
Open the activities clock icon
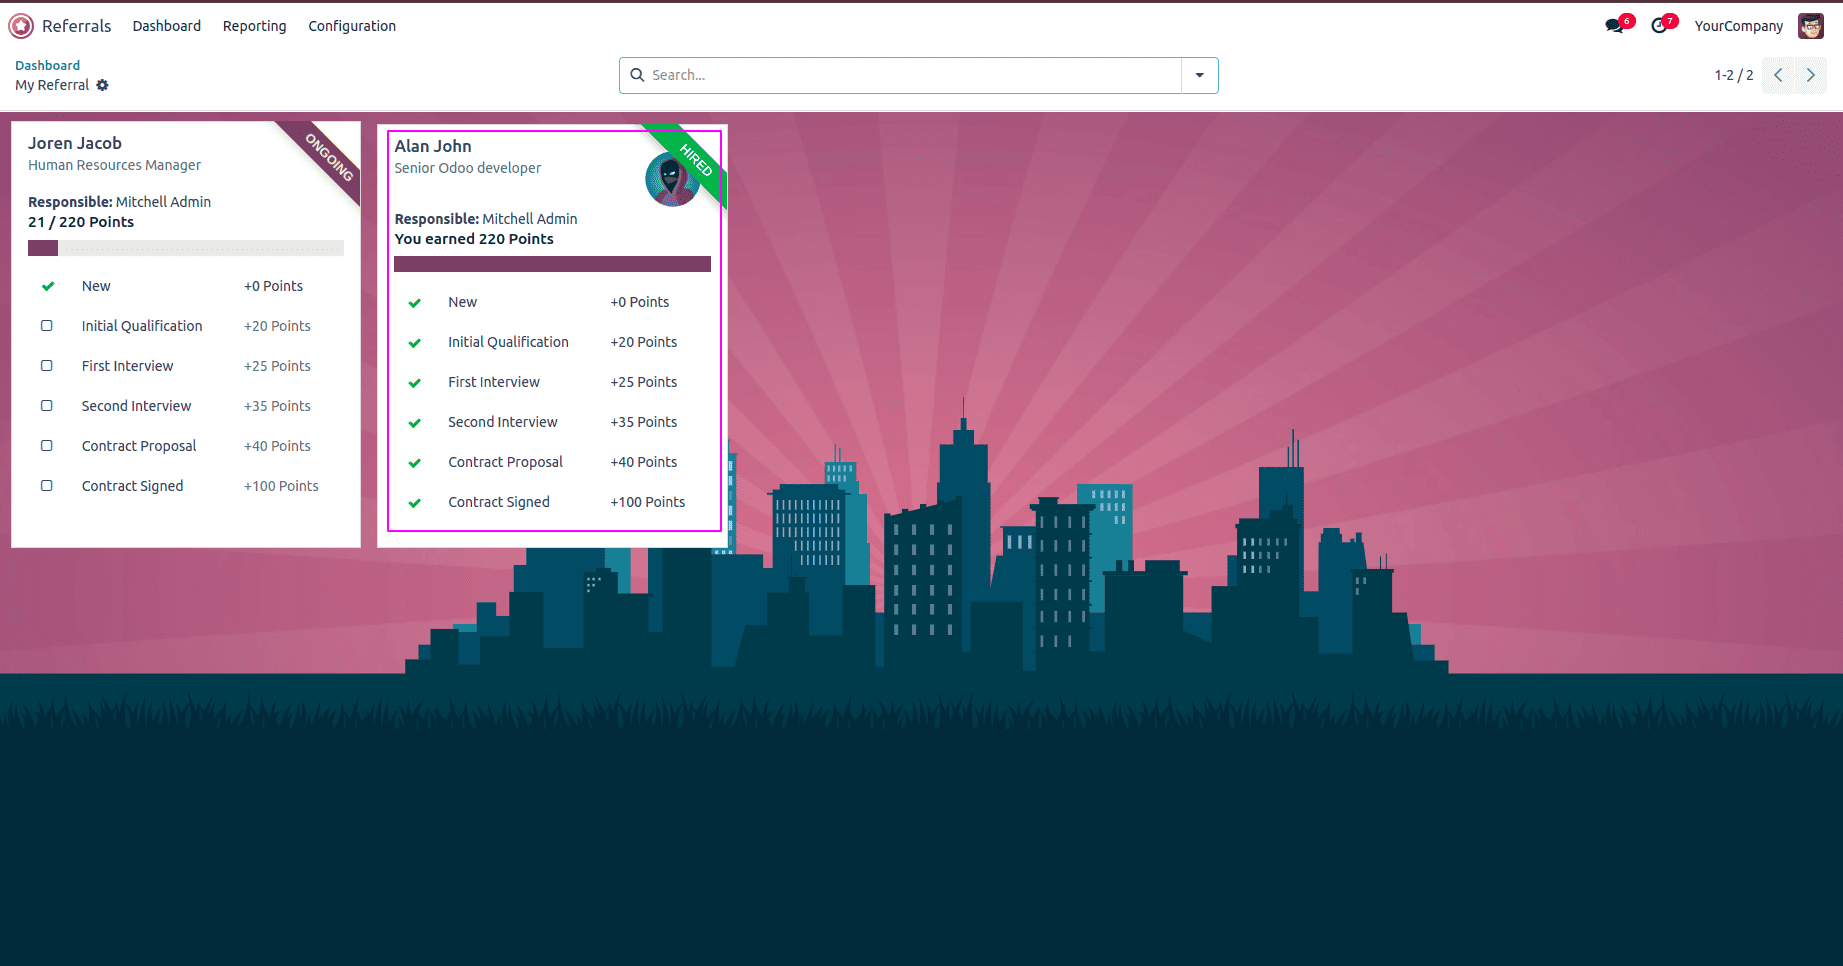(x=1660, y=26)
